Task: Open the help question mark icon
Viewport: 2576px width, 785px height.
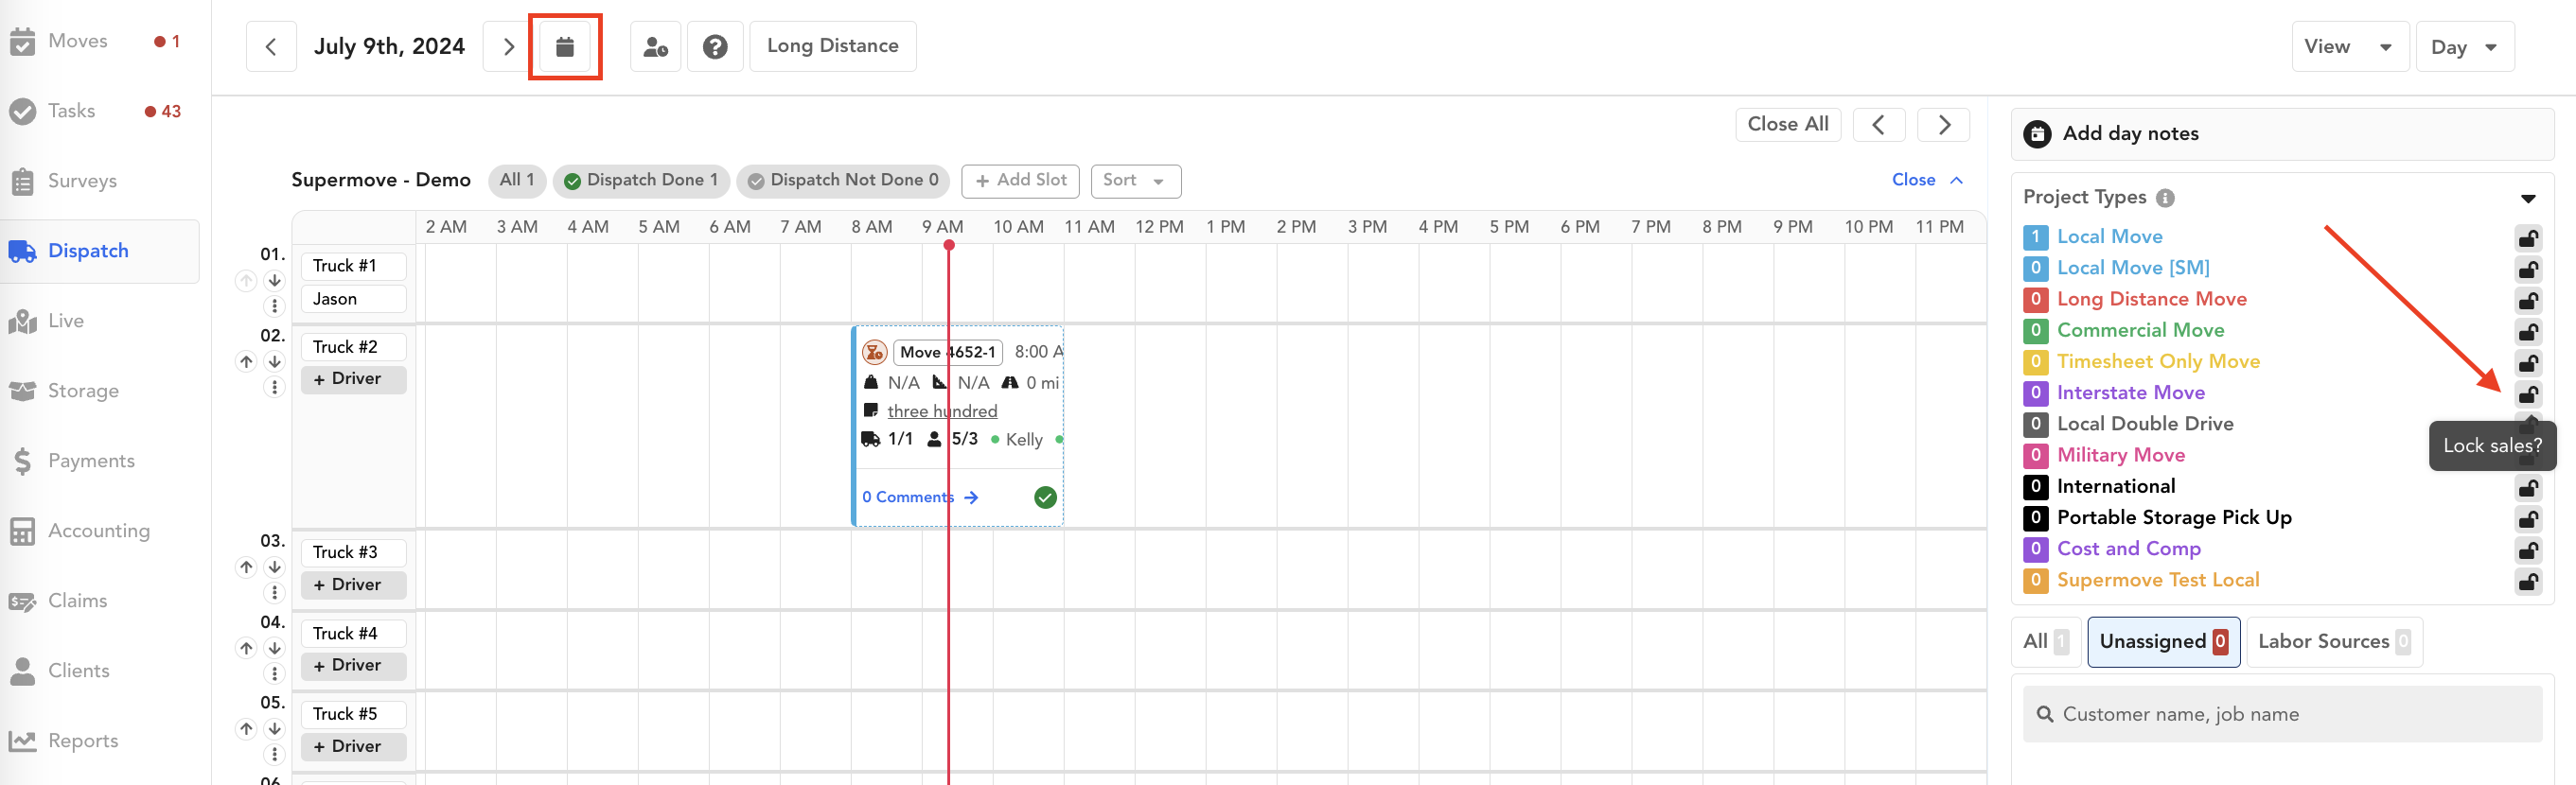Action: coord(715,47)
